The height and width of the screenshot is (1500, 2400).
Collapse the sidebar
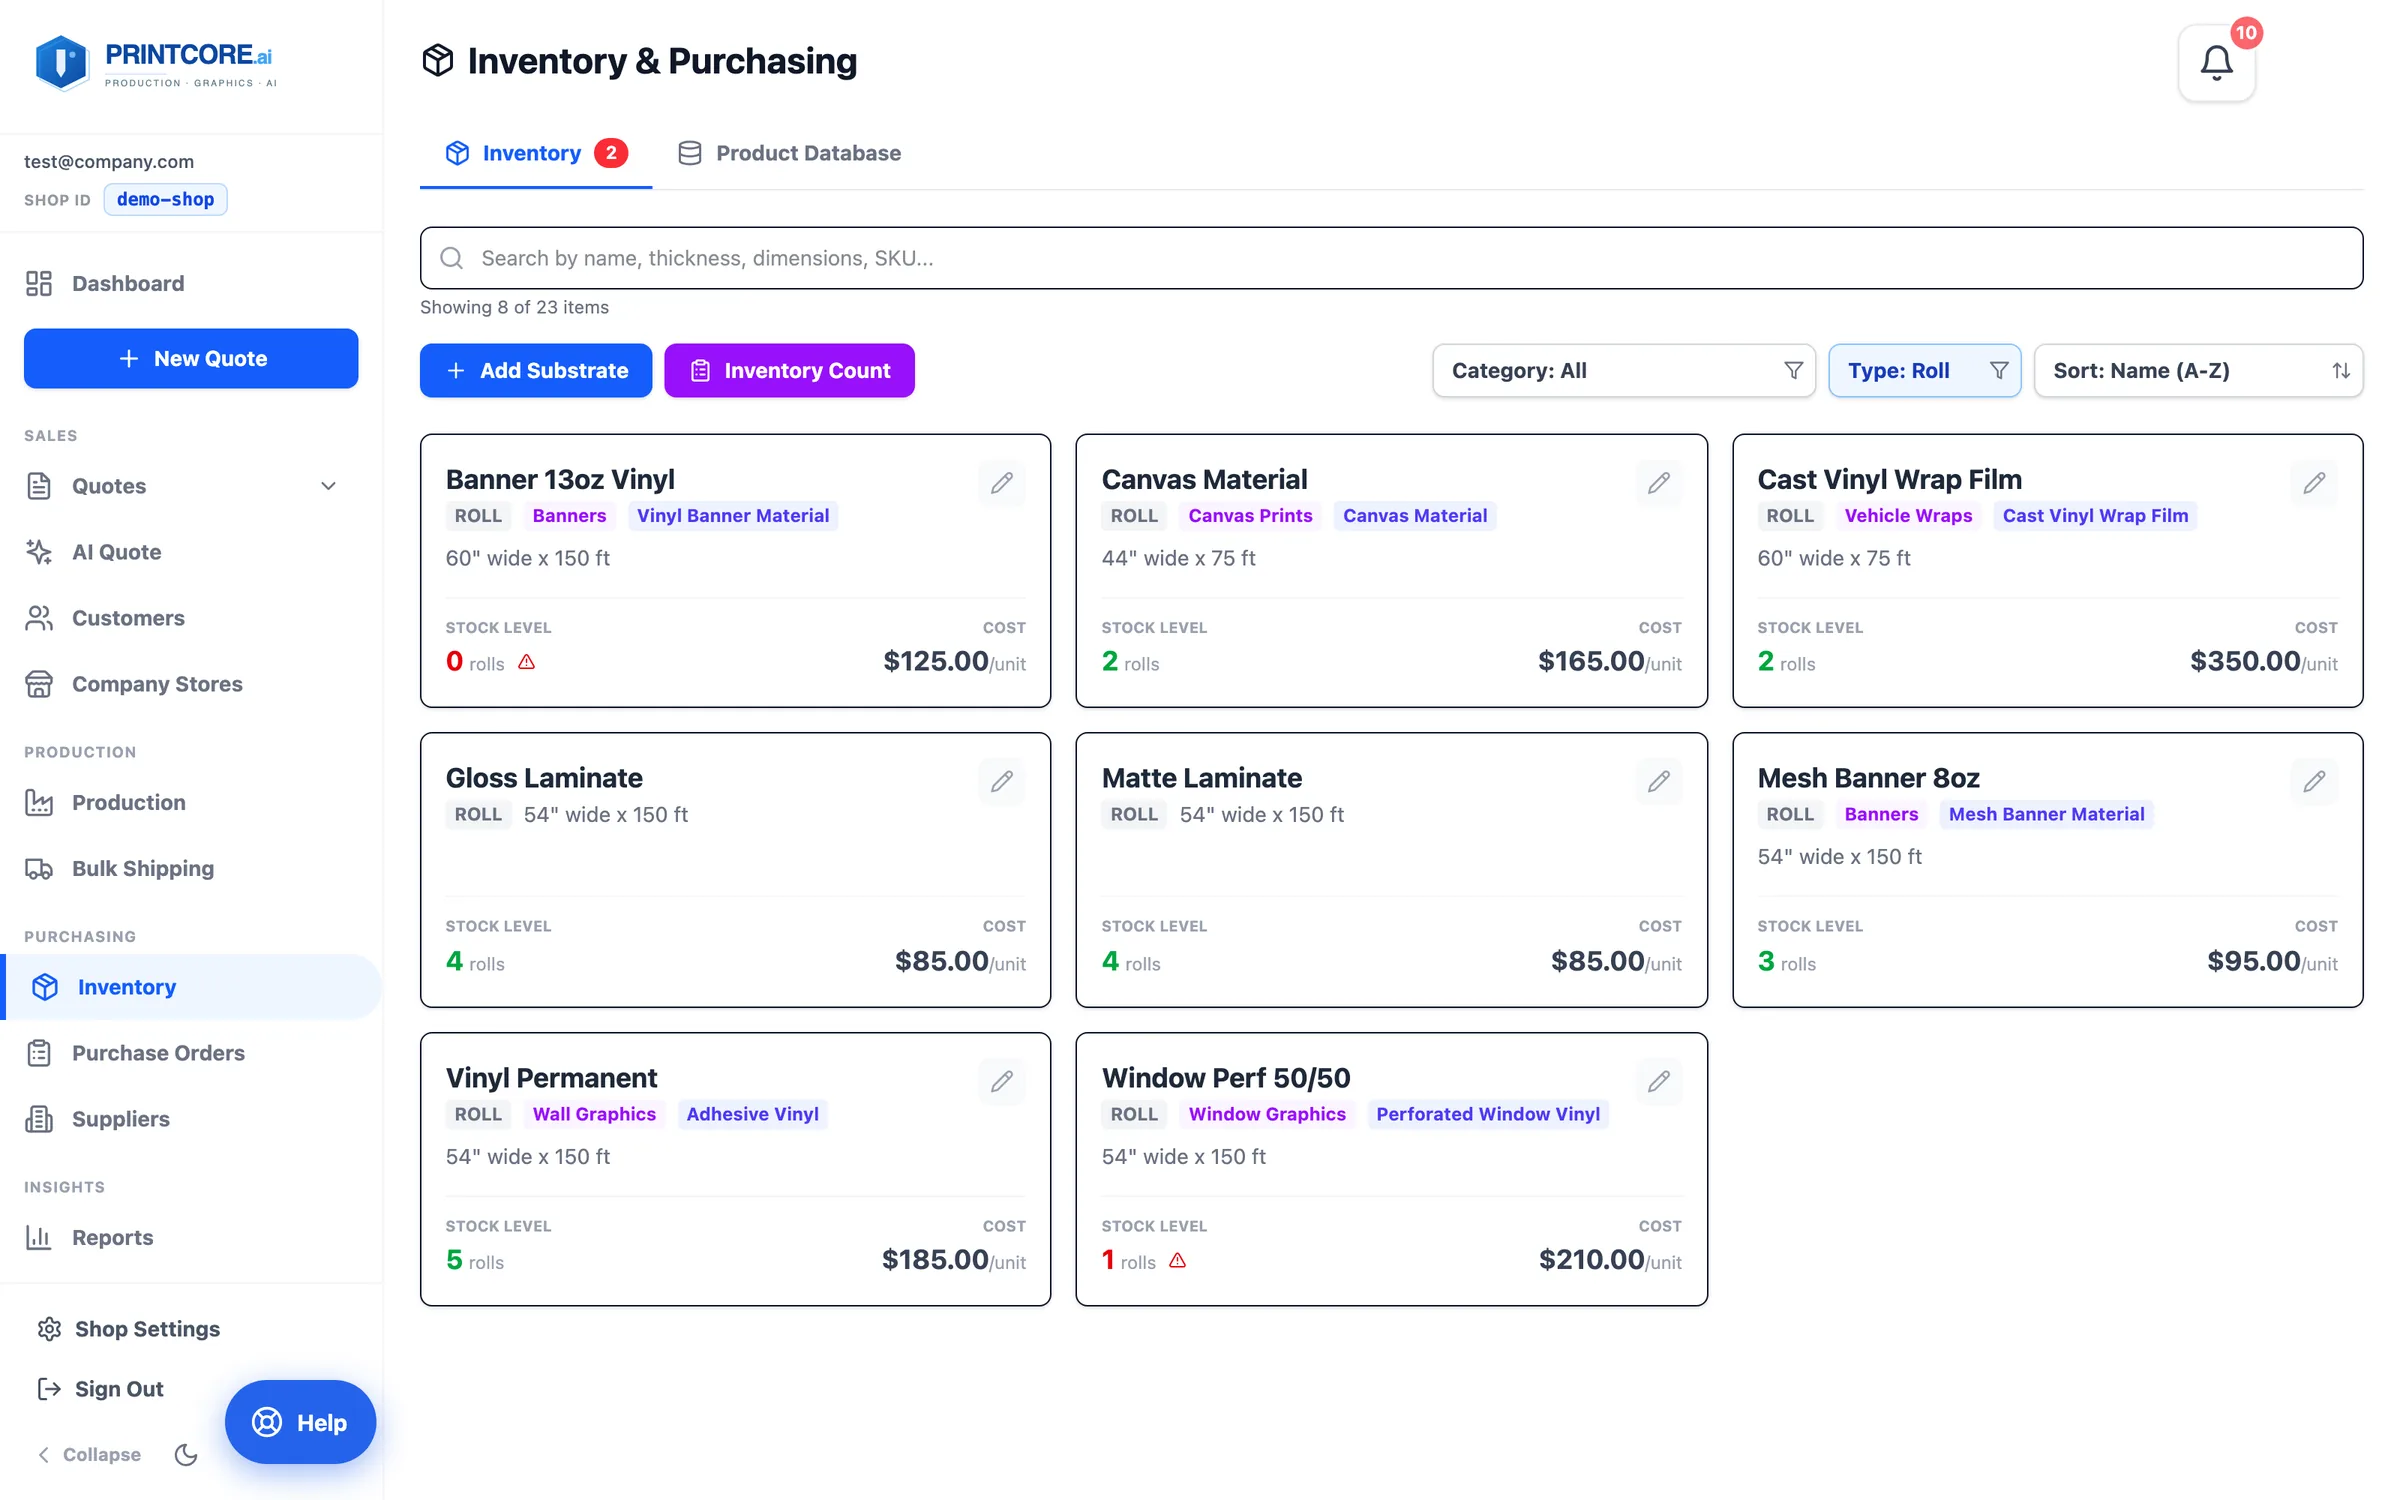89,1454
